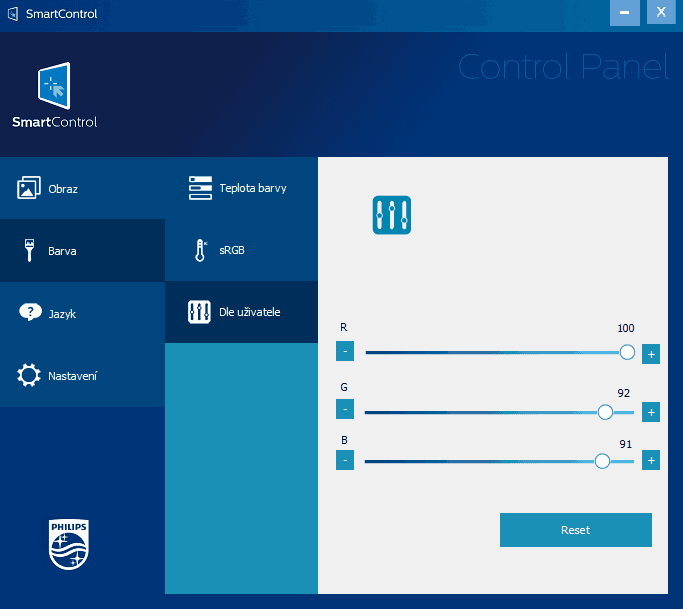The width and height of the screenshot is (683, 609).
Task: Open the Nastavení gear icon
Action: pyautogui.click(x=29, y=375)
